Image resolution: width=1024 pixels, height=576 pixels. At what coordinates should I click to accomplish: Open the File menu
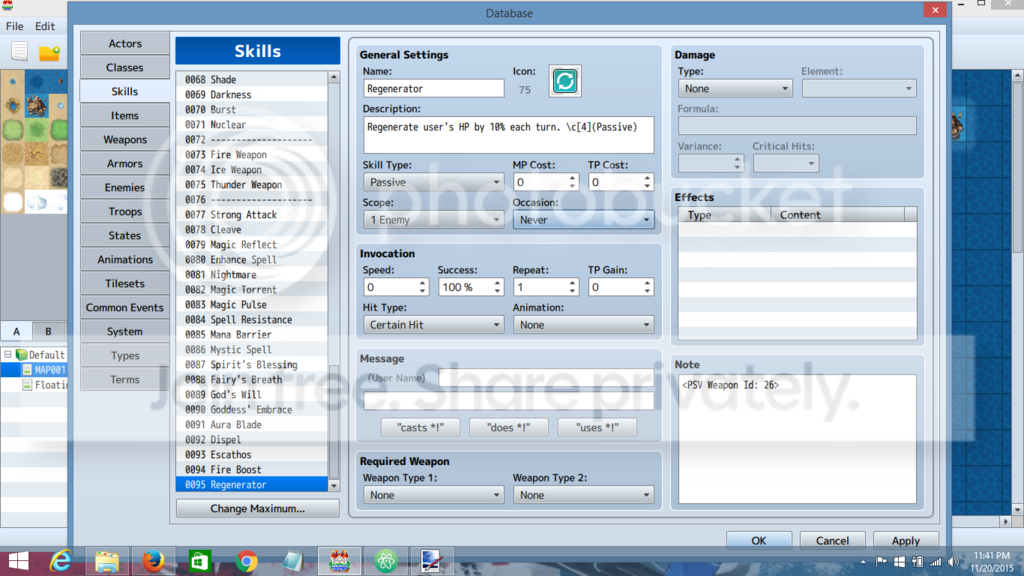(x=14, y=26)
